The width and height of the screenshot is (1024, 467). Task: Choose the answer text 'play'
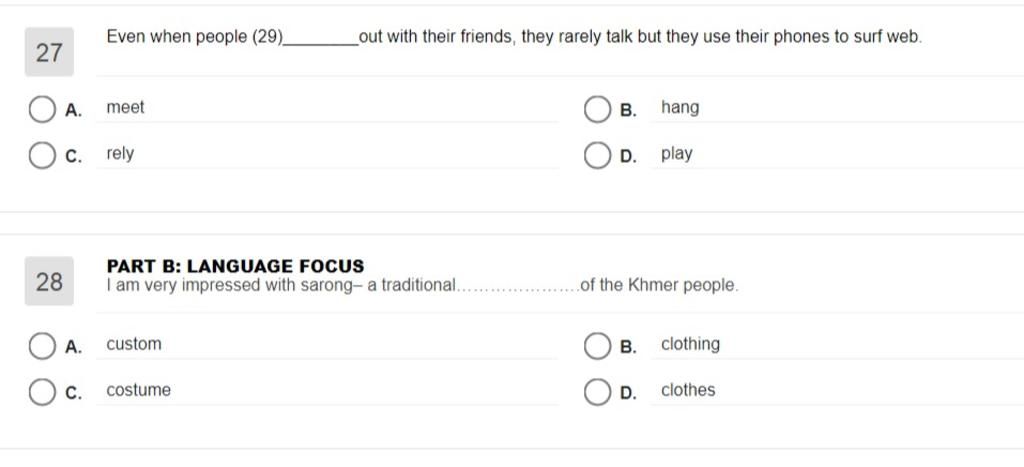click(677, 154)
